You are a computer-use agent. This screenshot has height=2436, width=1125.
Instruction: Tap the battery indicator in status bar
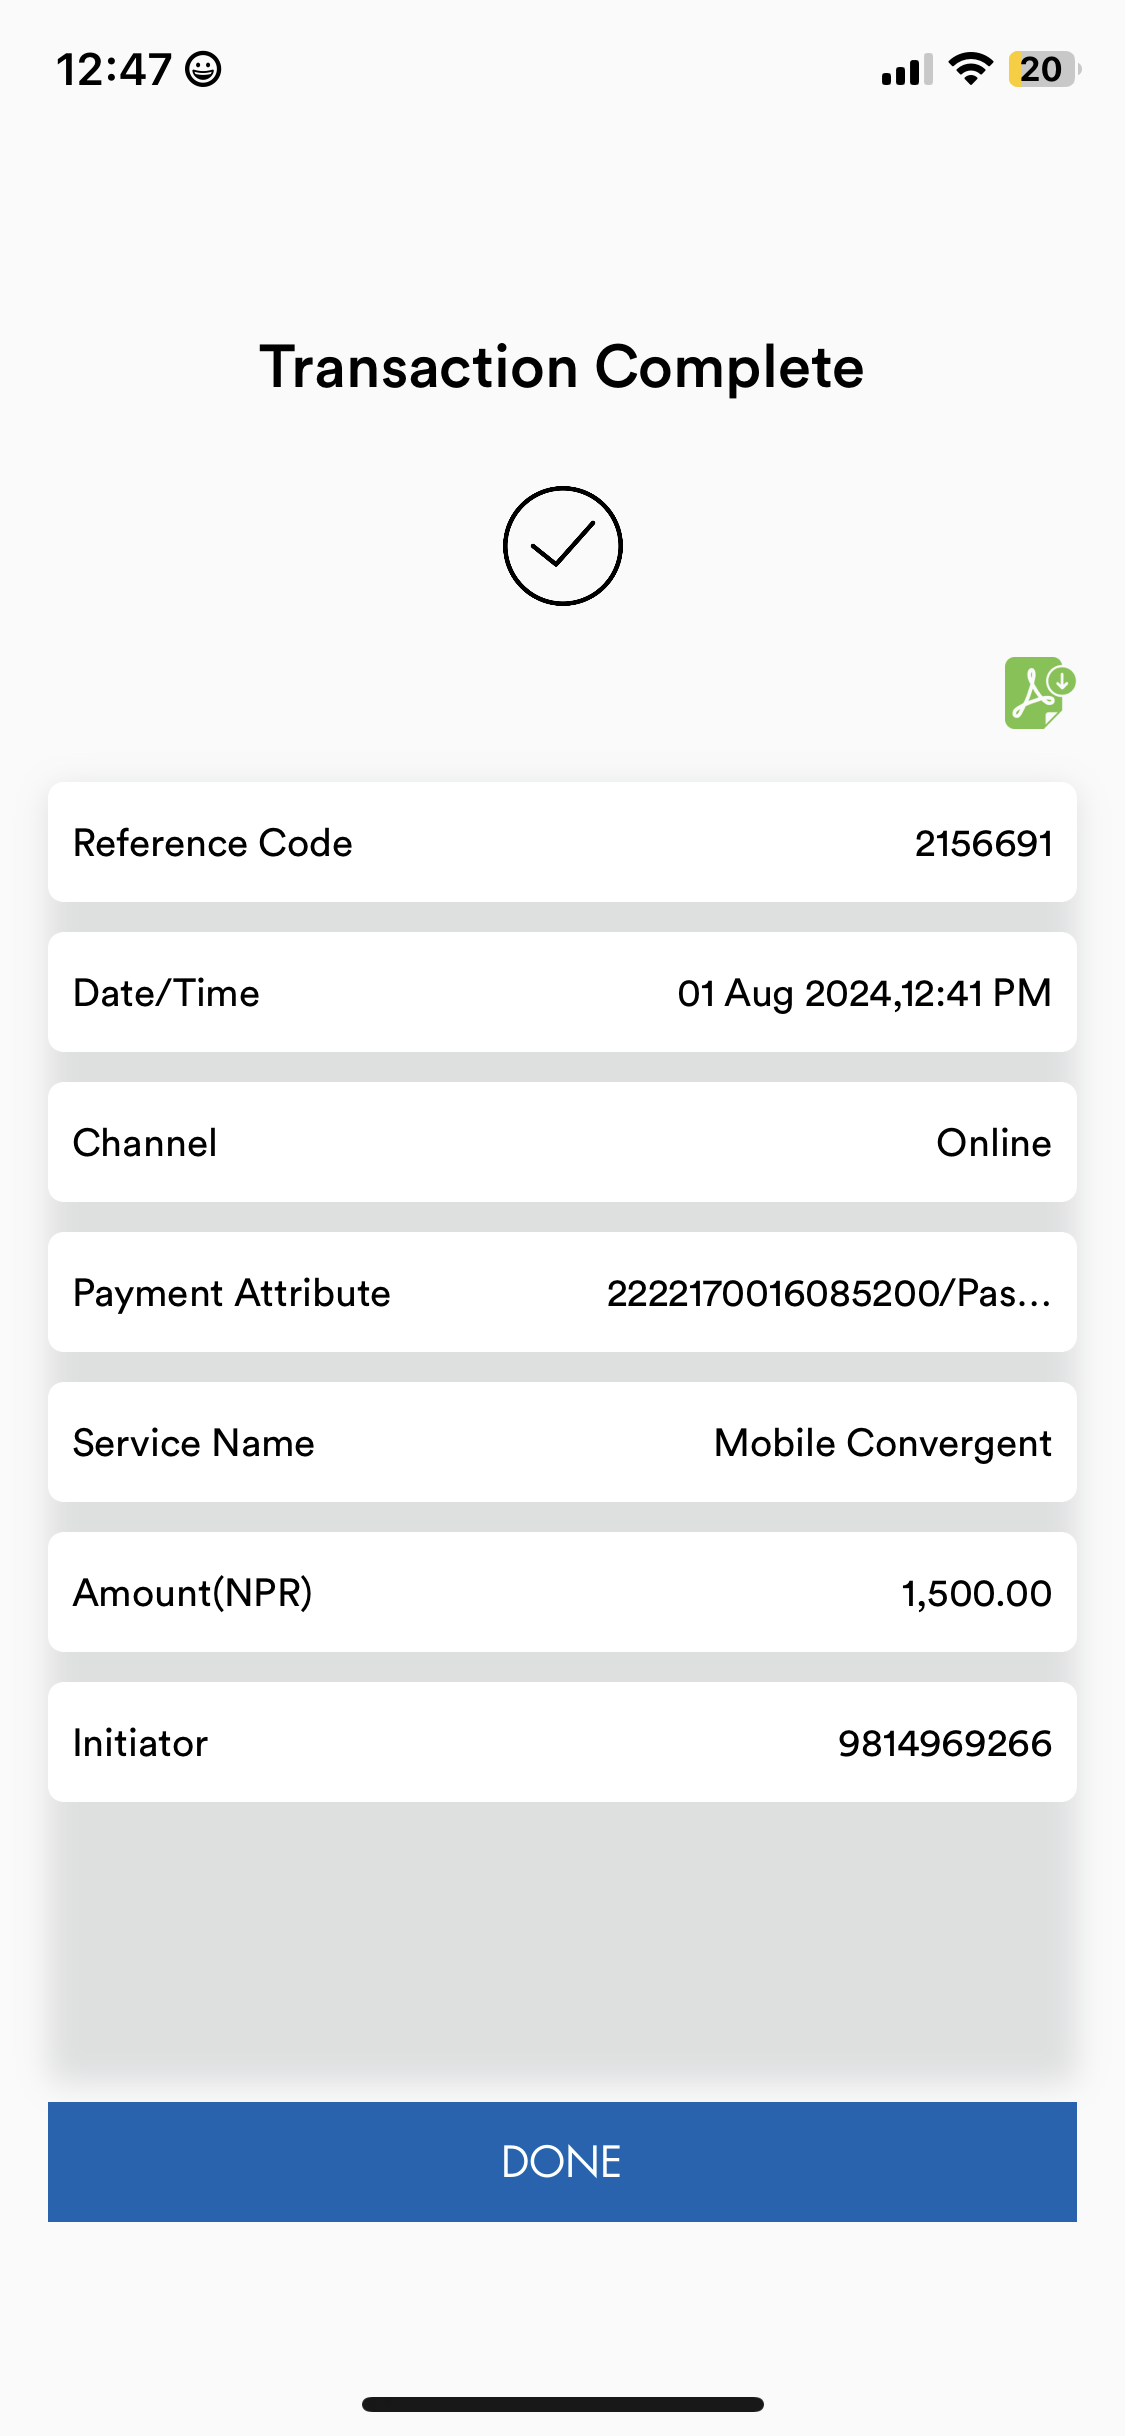[1045, 69]
